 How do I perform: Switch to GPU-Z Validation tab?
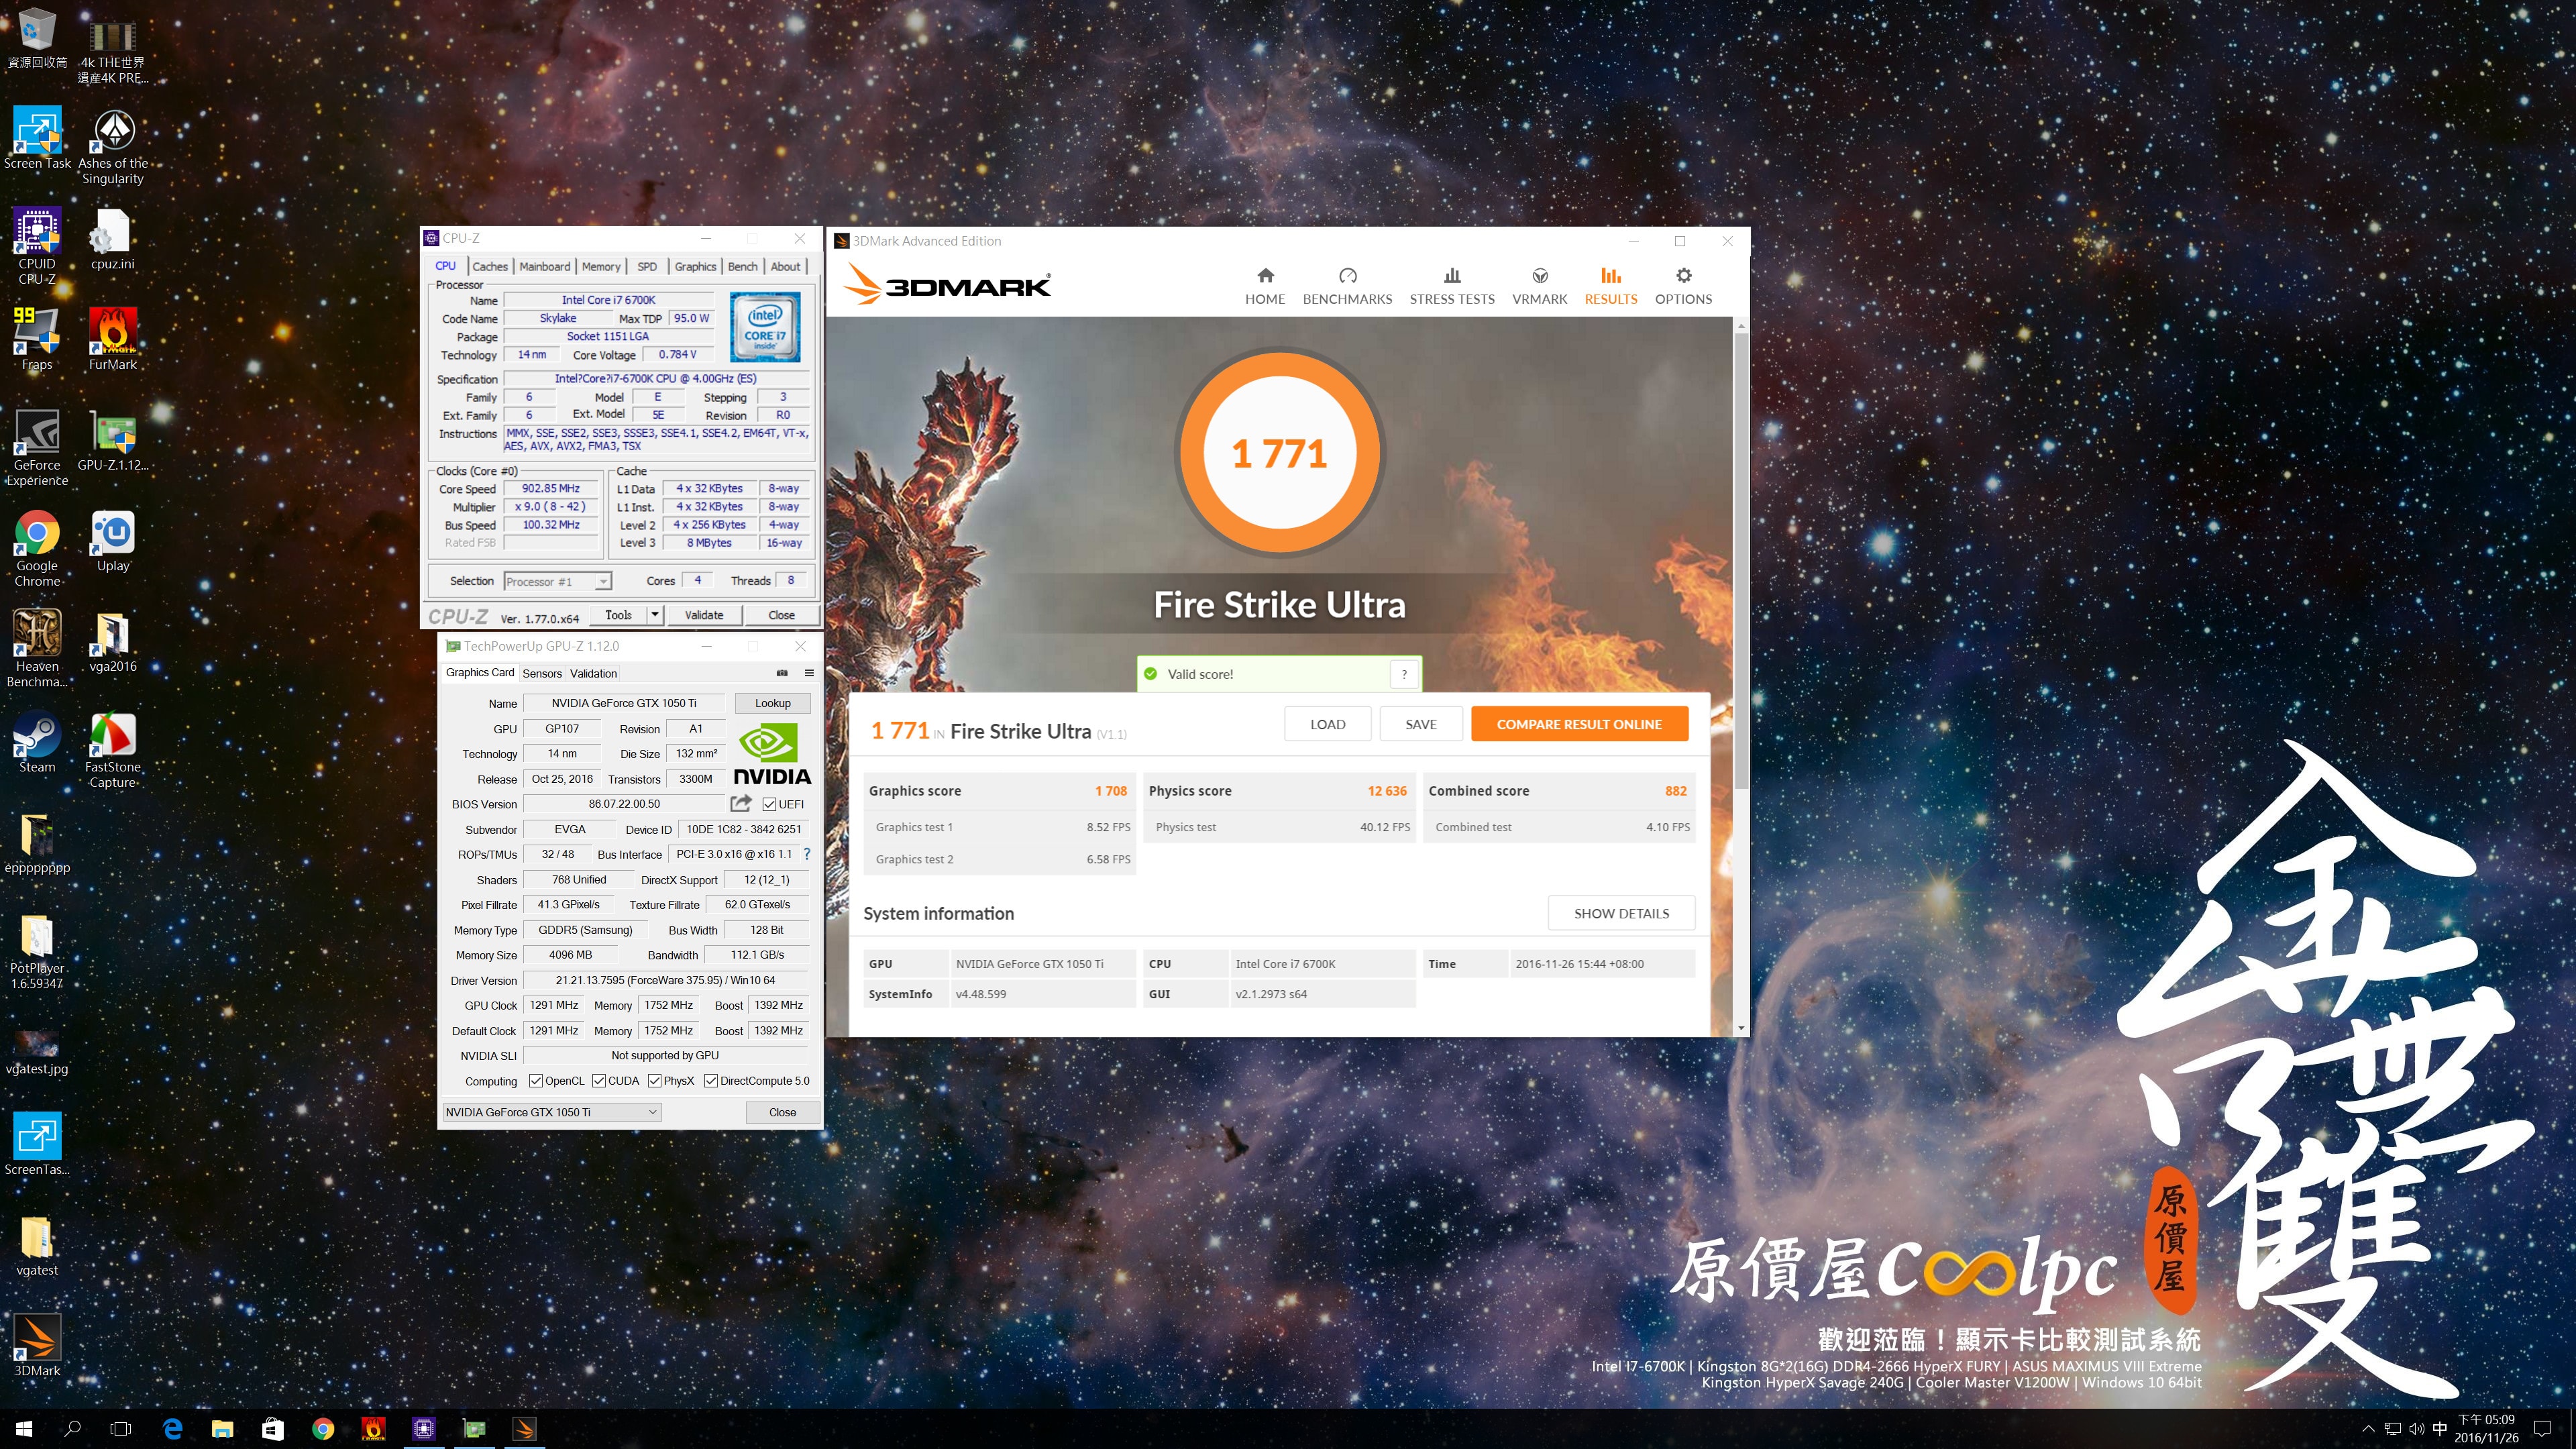tap(594, 673)
